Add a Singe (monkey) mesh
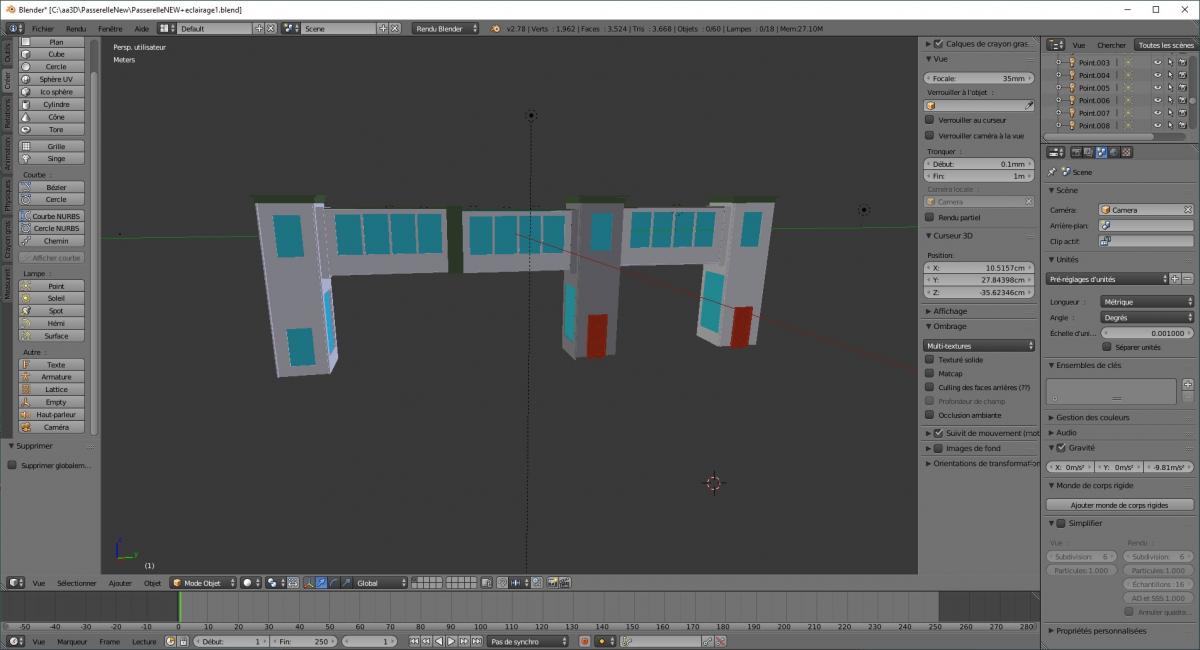 point(56,158)
